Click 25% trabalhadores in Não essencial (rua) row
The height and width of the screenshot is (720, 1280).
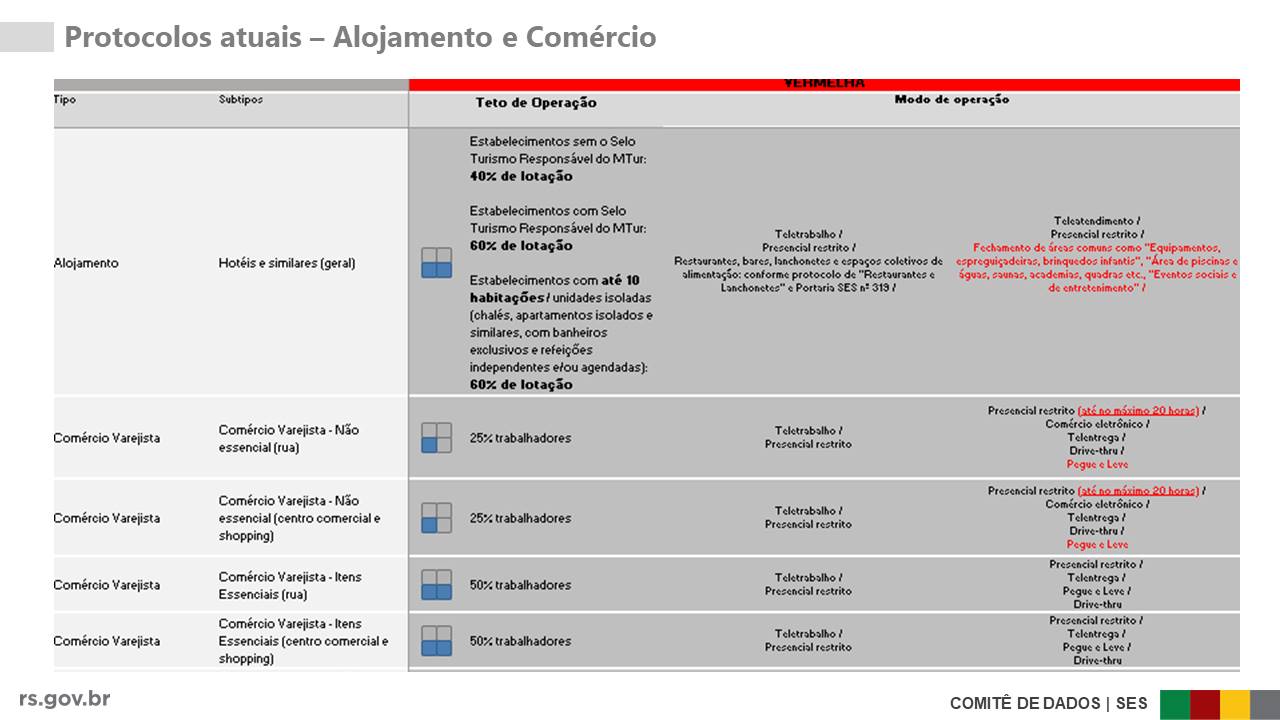tap(520, 438)
